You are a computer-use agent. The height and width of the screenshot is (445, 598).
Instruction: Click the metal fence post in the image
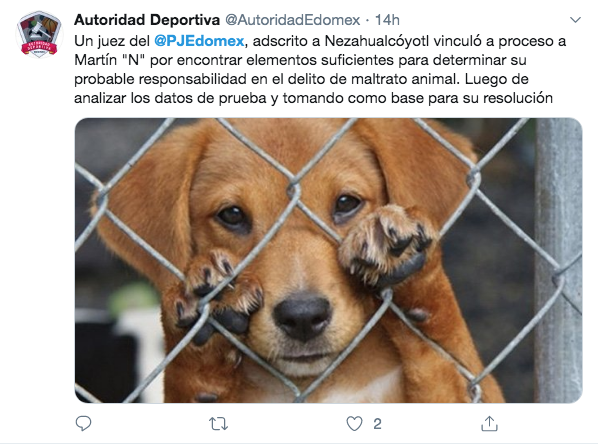coord(558,260)
